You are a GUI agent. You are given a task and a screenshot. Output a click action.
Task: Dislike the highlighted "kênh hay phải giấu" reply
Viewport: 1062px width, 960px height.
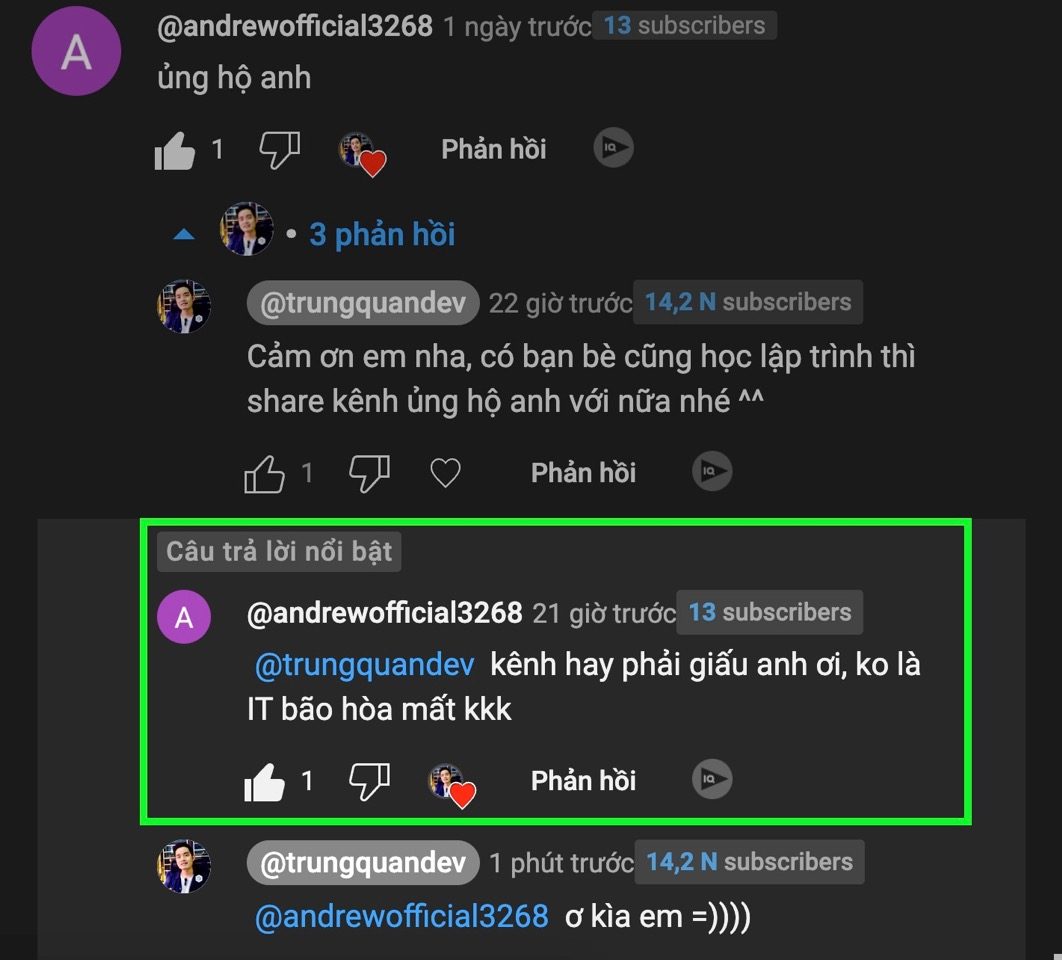(368, 781)
